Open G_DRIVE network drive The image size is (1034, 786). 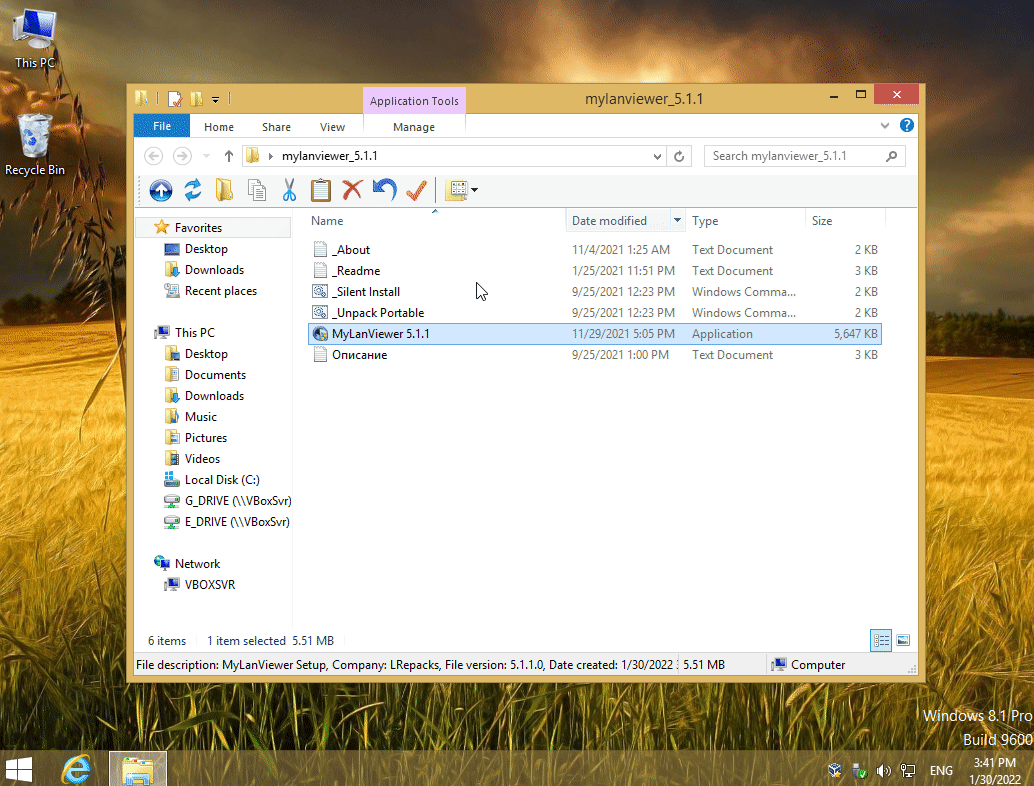(237, 501)
